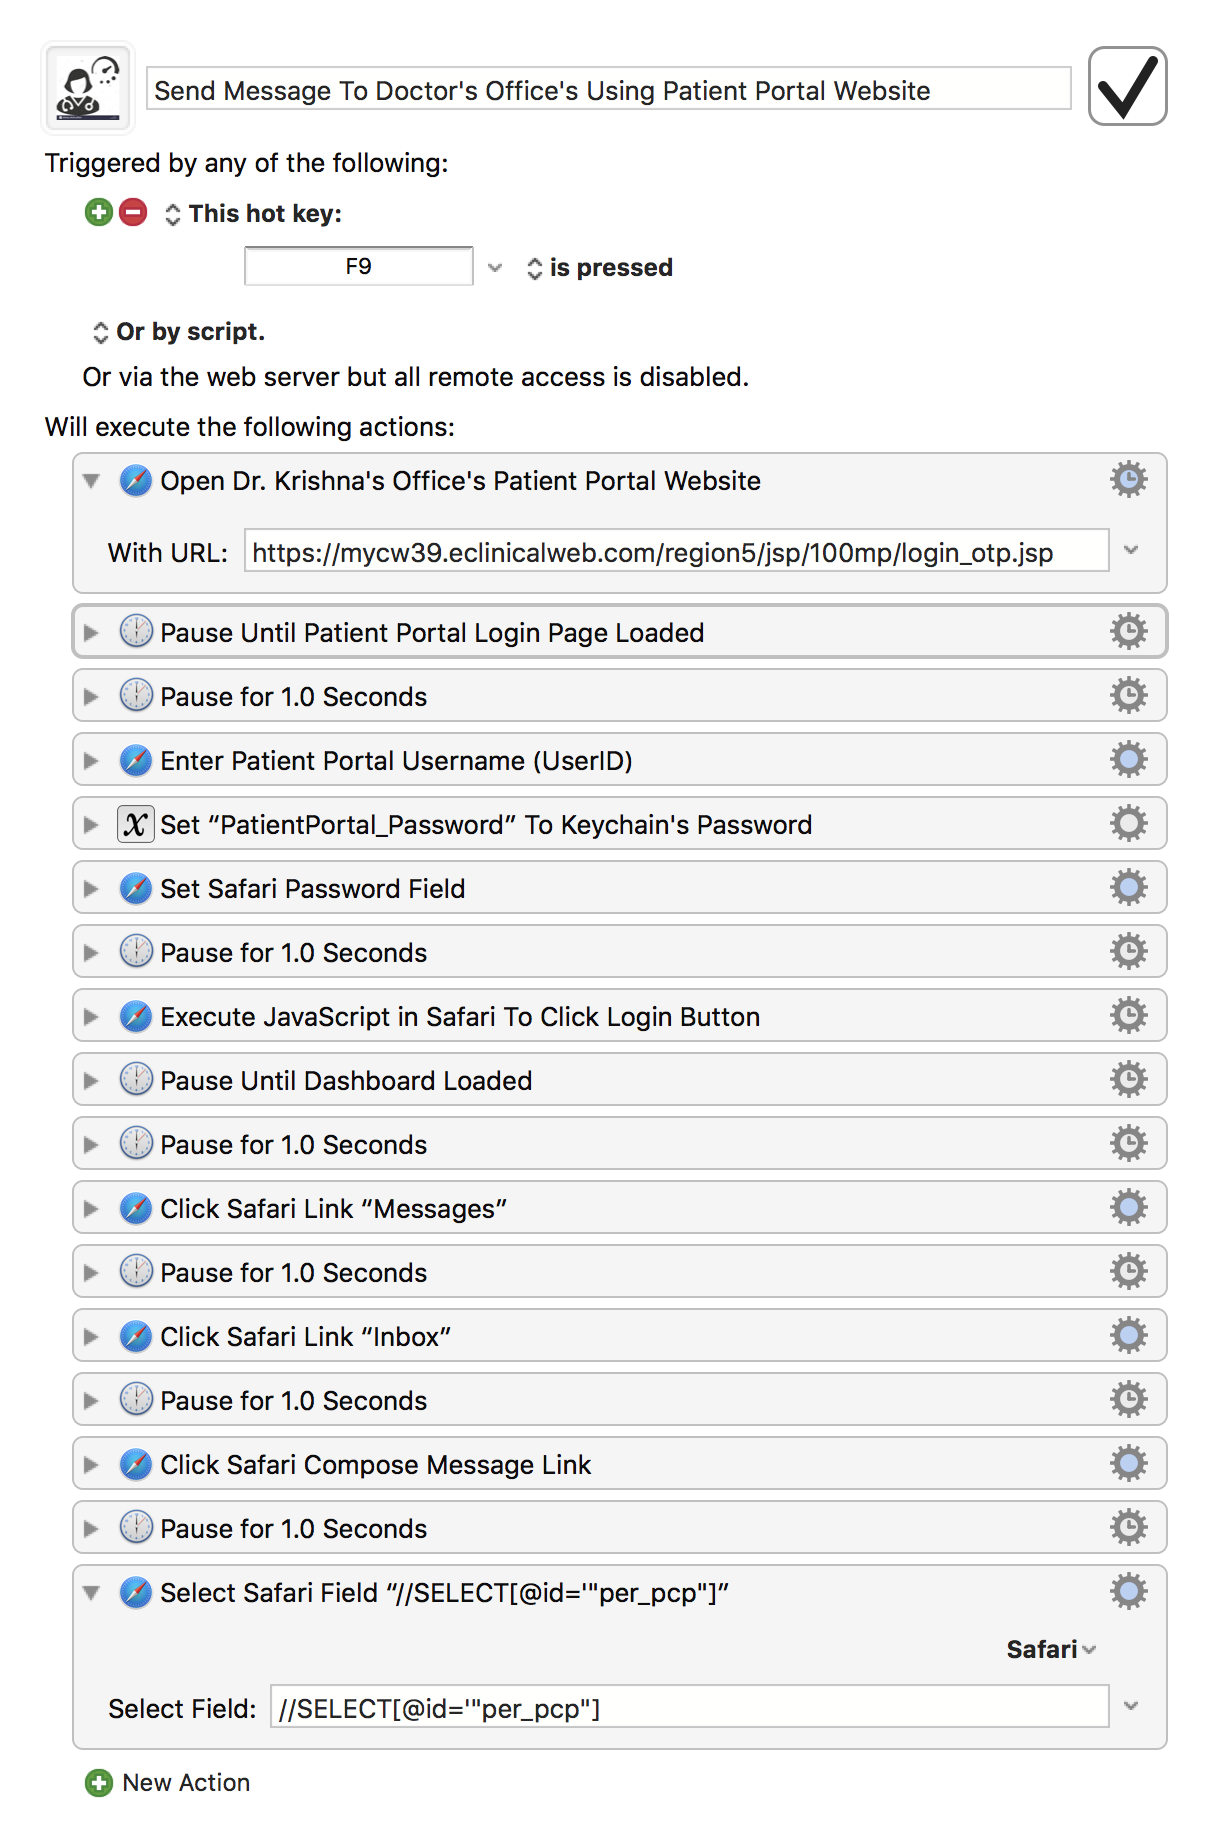Toggle the macro enabled checkmark
Screen dimensions: 1210x1838
1127,86
